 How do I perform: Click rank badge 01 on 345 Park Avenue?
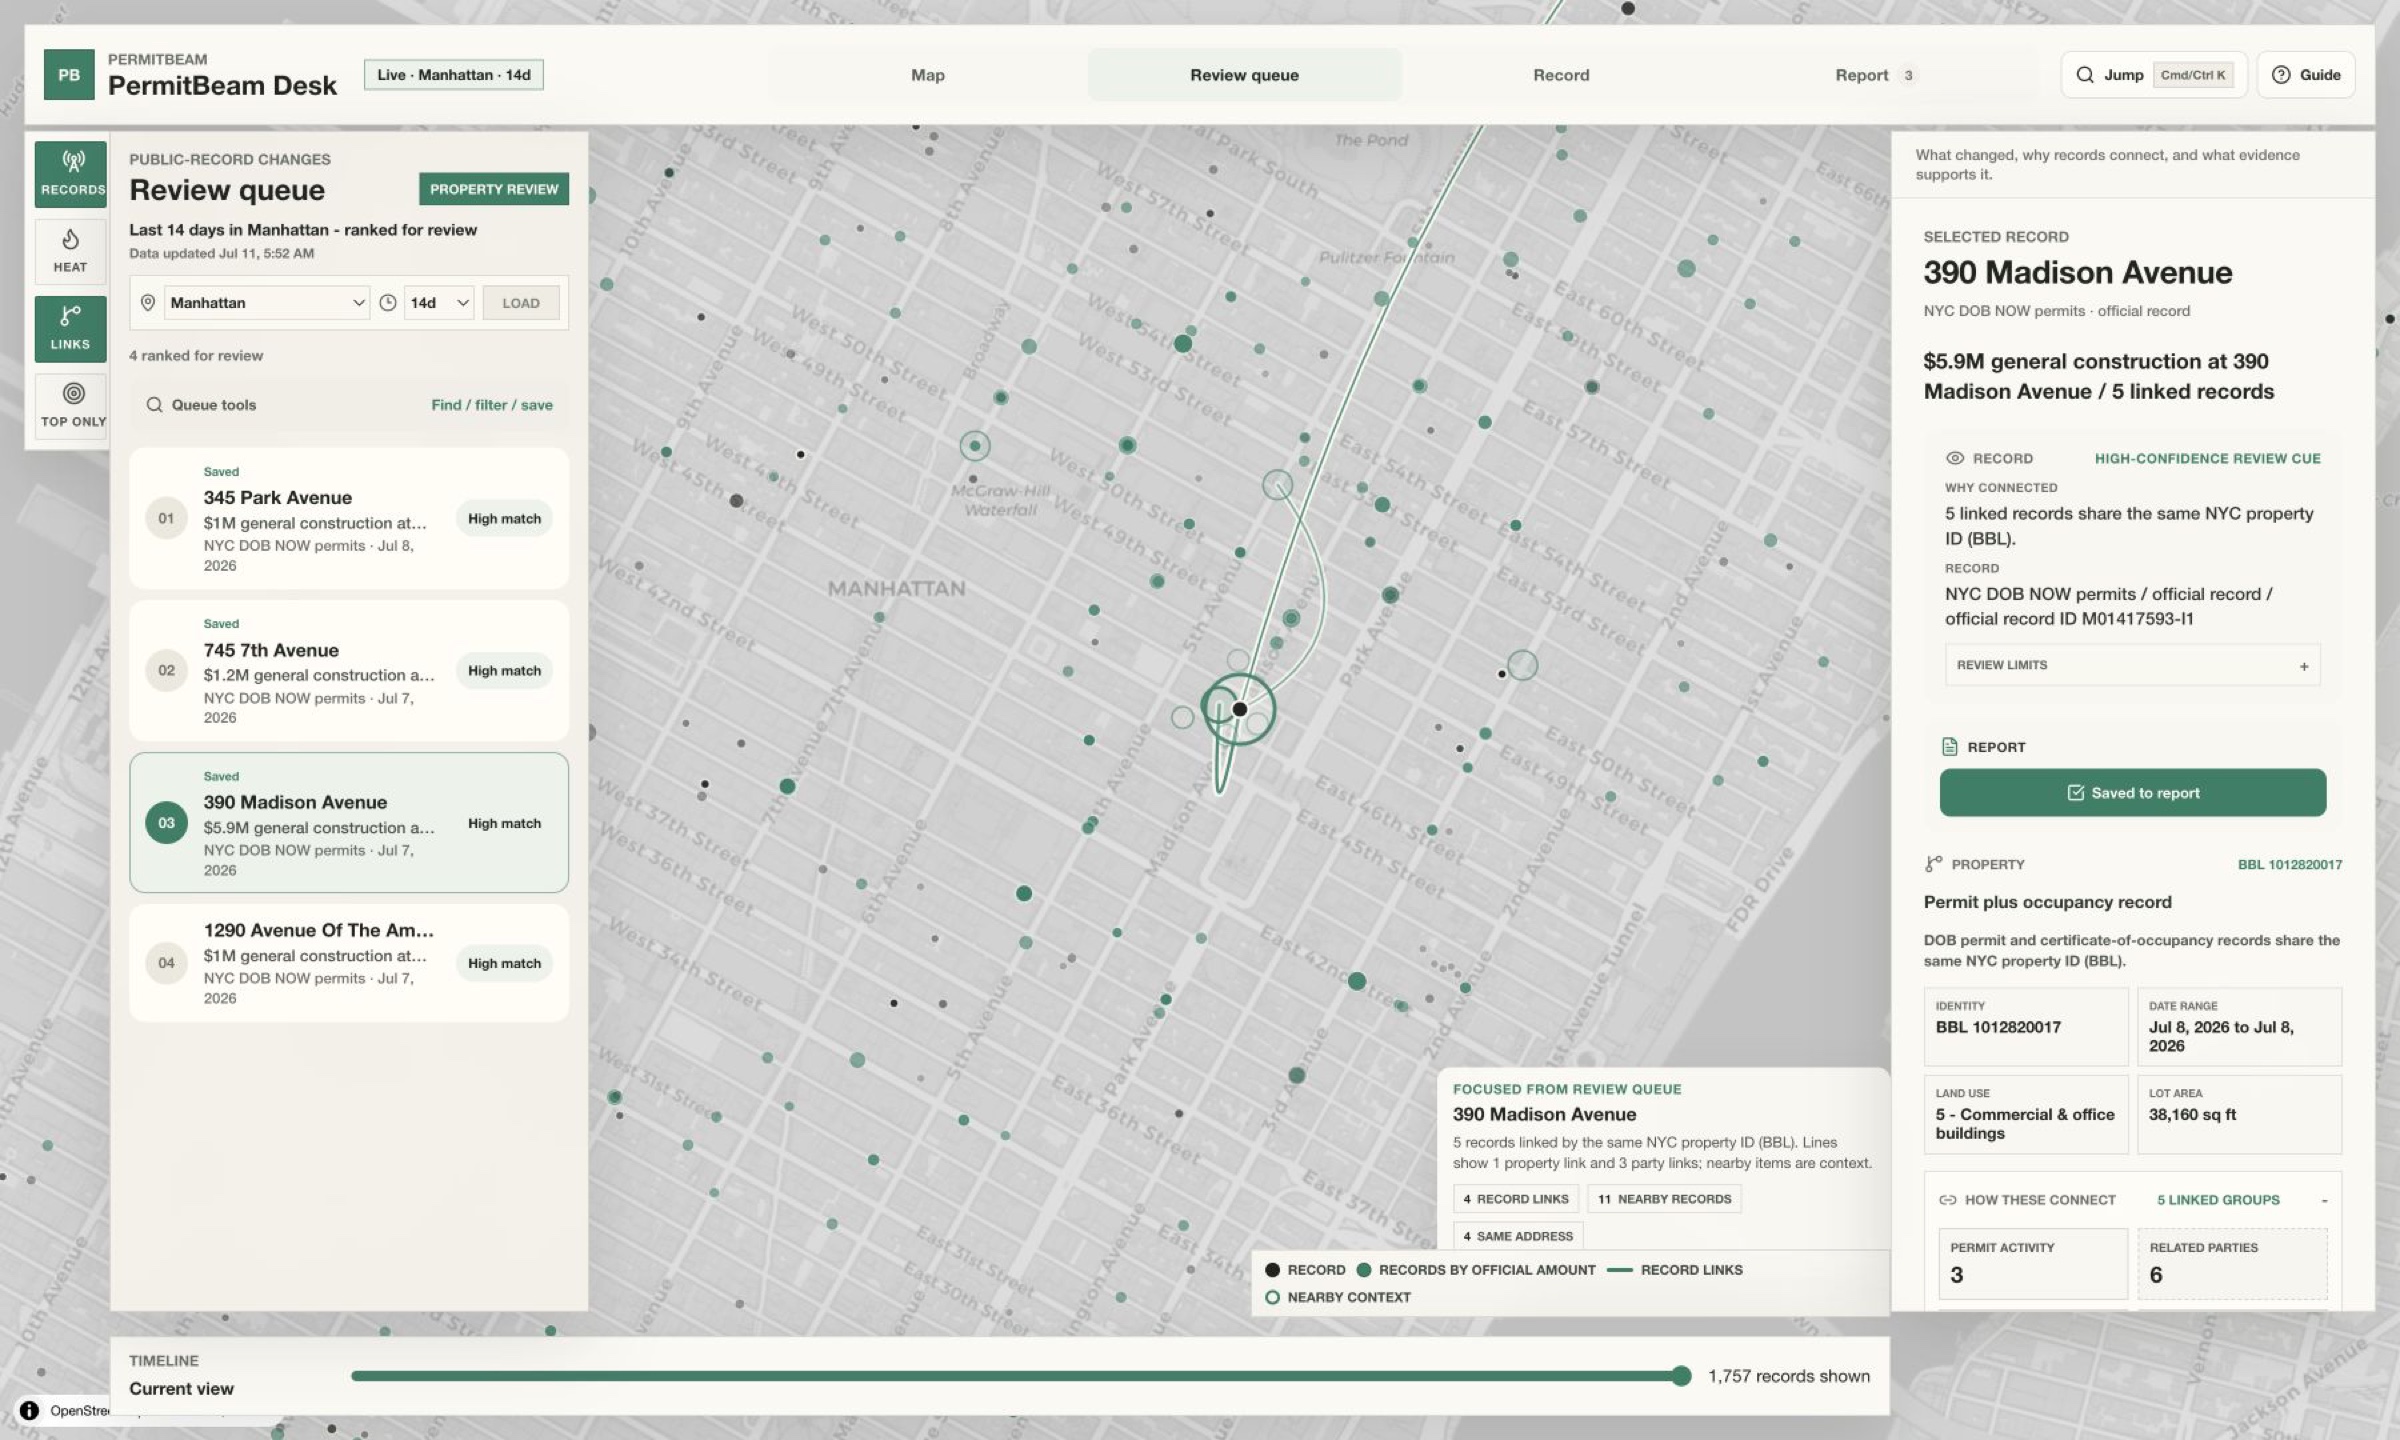[166, 518]
